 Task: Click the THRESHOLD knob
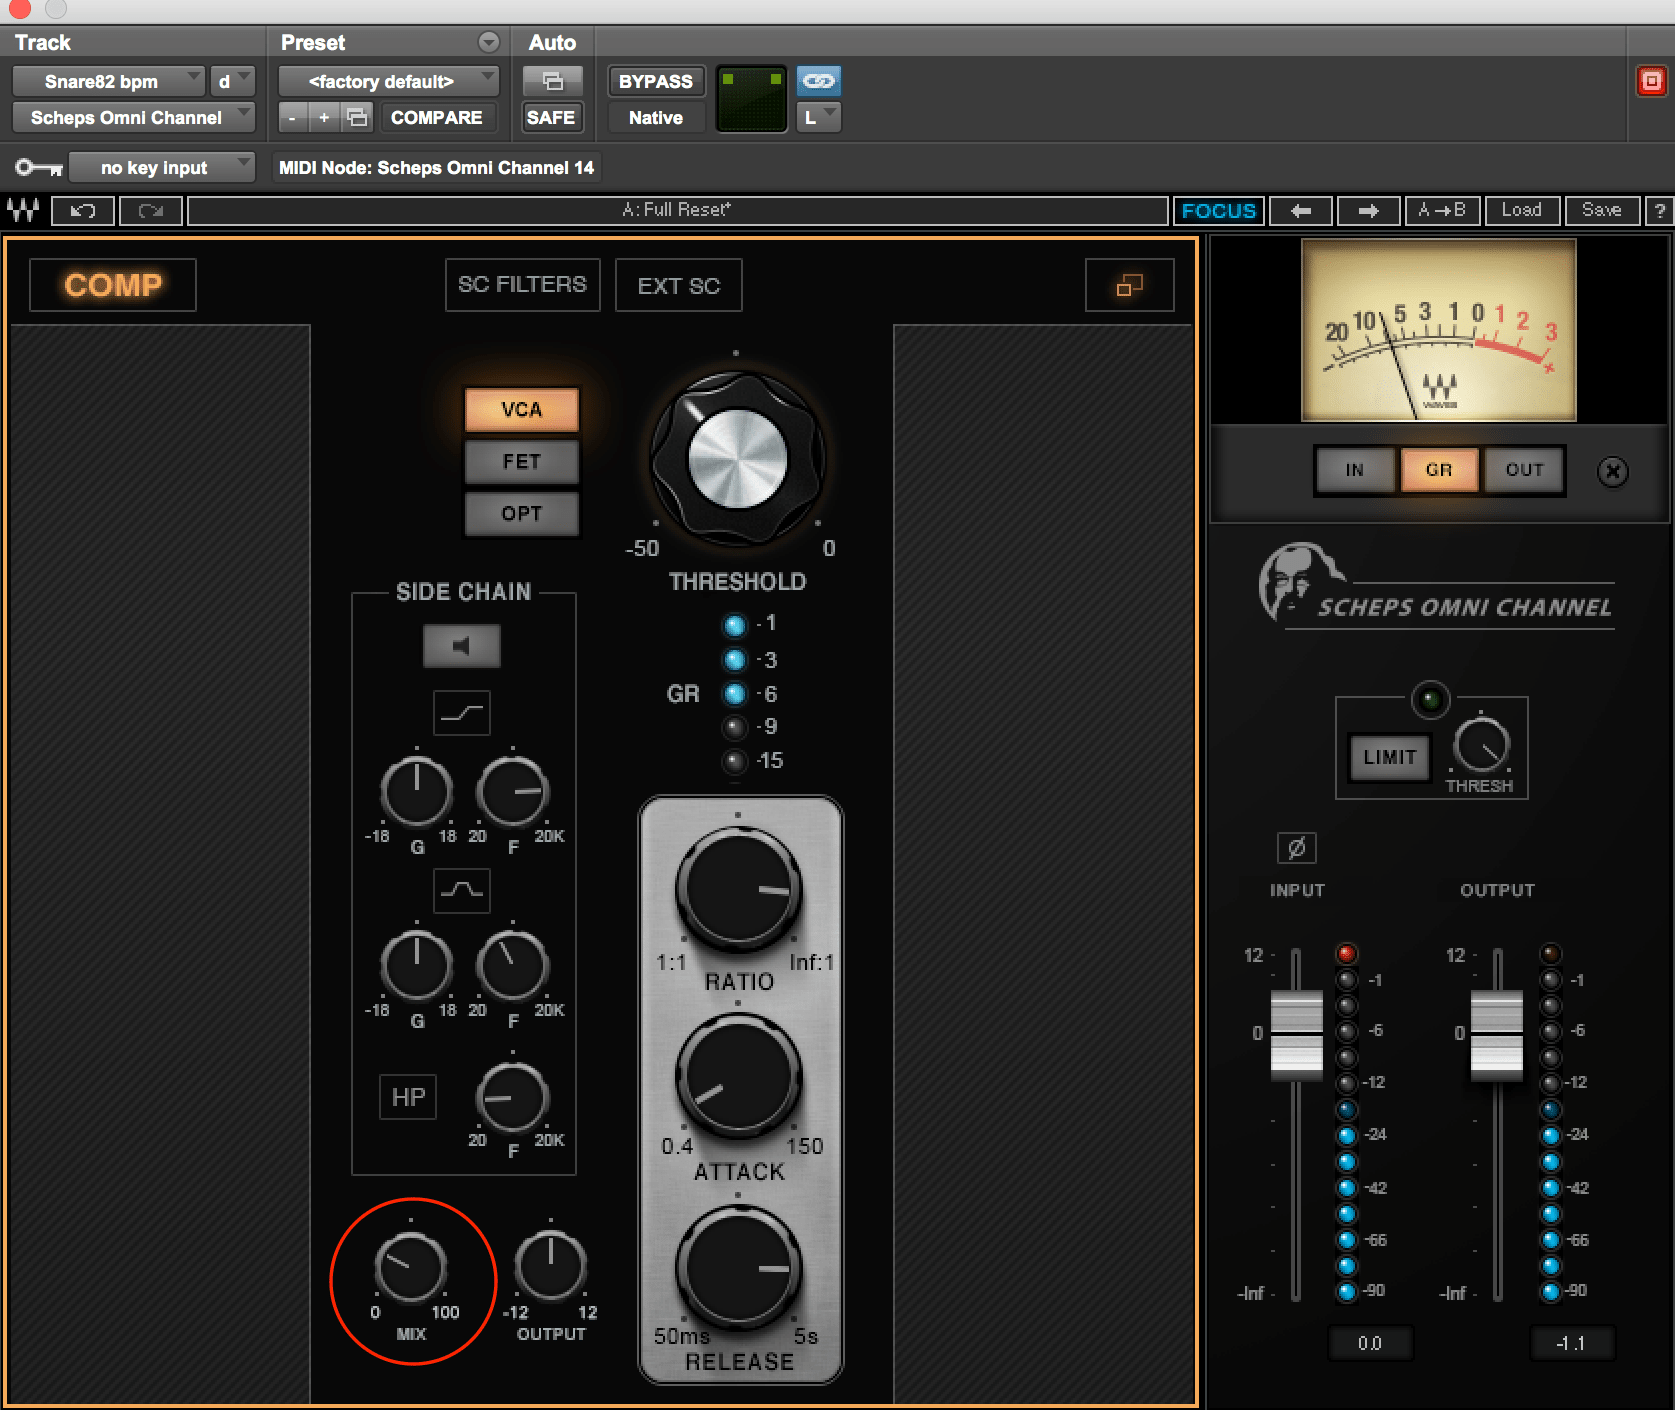738,460
